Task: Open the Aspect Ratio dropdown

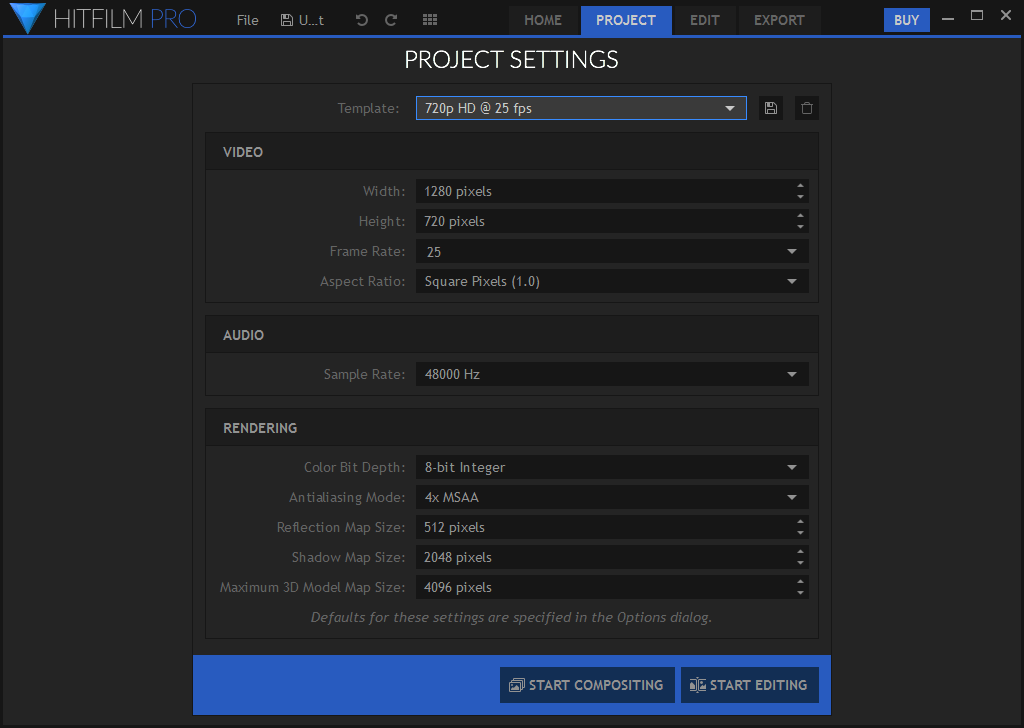Action: click(612, 282)
